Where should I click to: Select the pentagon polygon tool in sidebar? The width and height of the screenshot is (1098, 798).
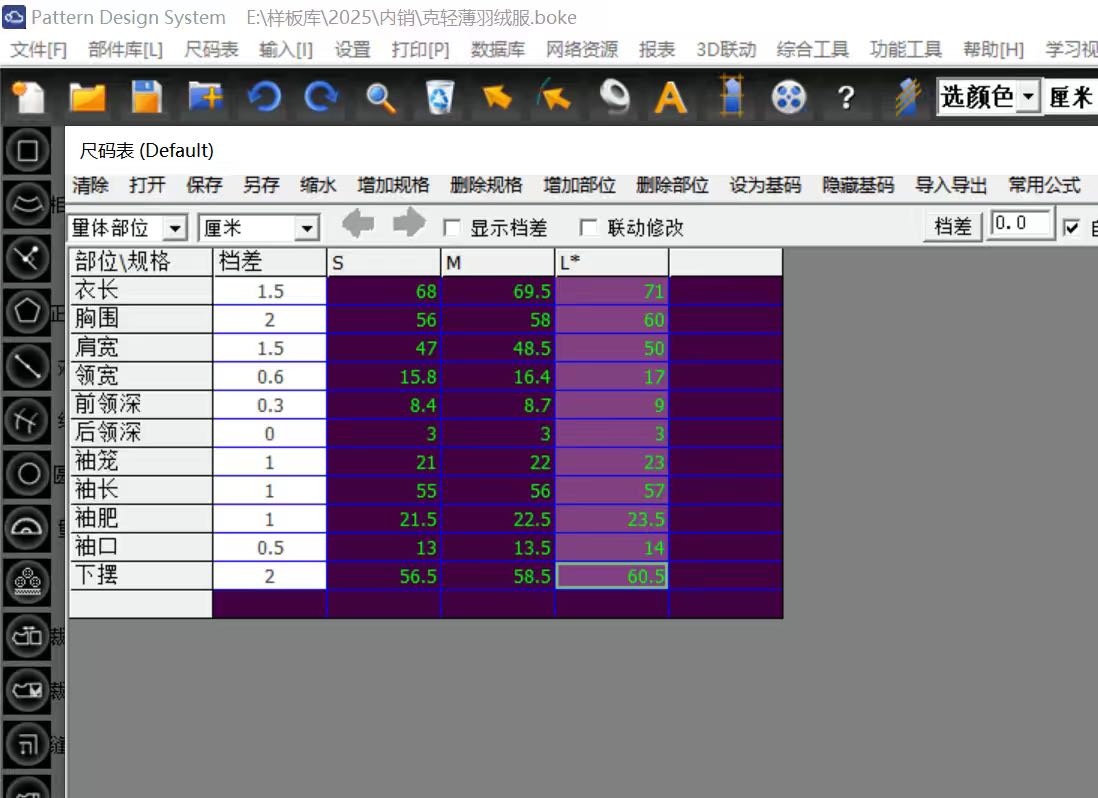click(28, 312)
